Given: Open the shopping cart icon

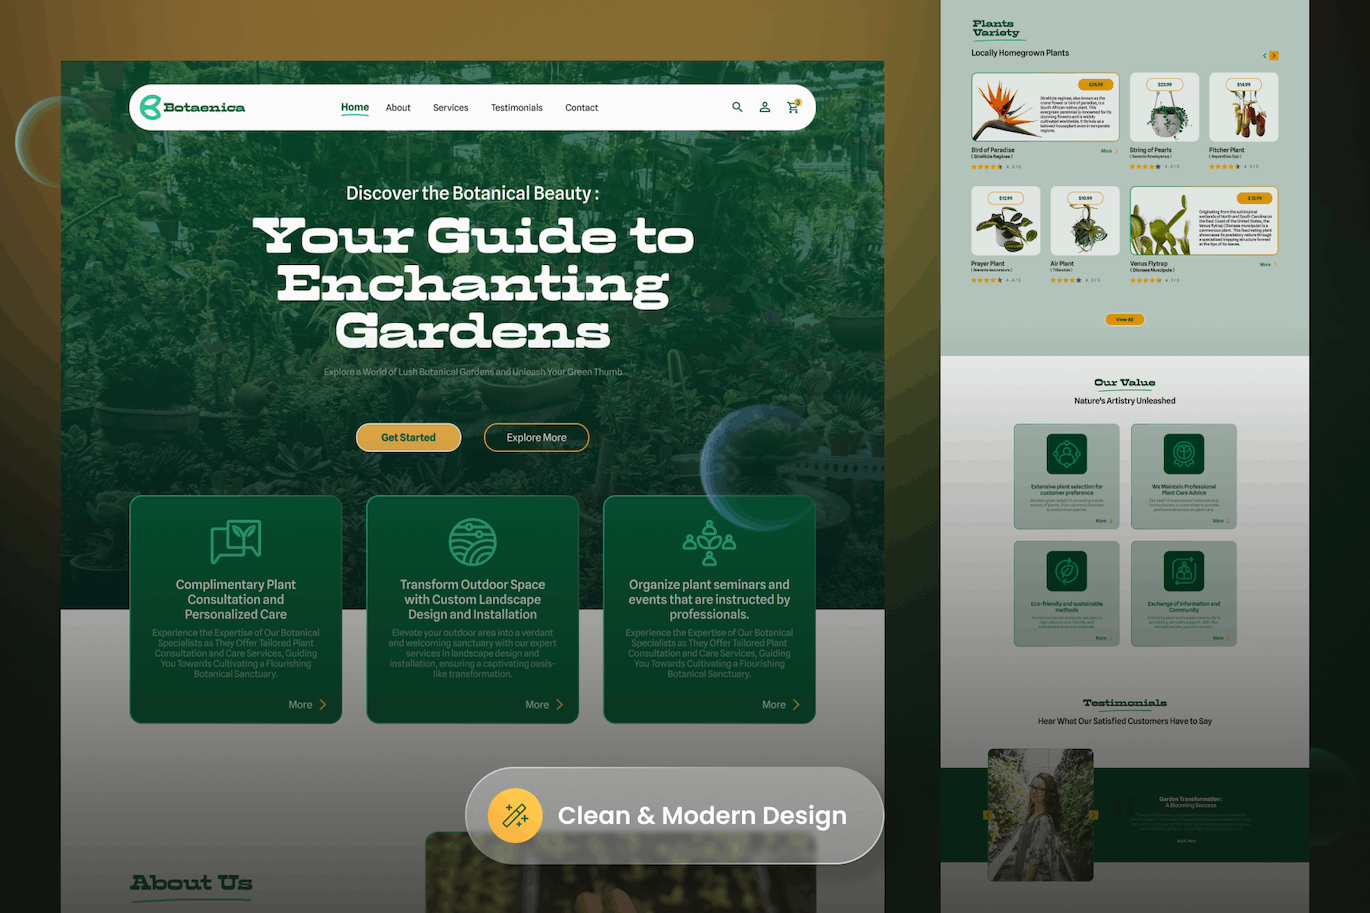Looking at the screenshot, I should point(793,107).
